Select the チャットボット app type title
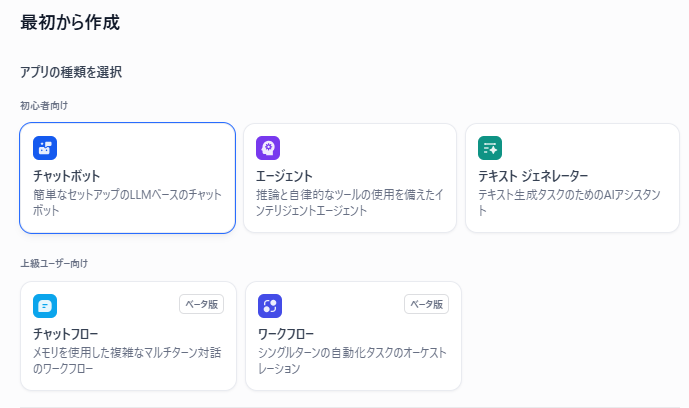 [67, 176]
